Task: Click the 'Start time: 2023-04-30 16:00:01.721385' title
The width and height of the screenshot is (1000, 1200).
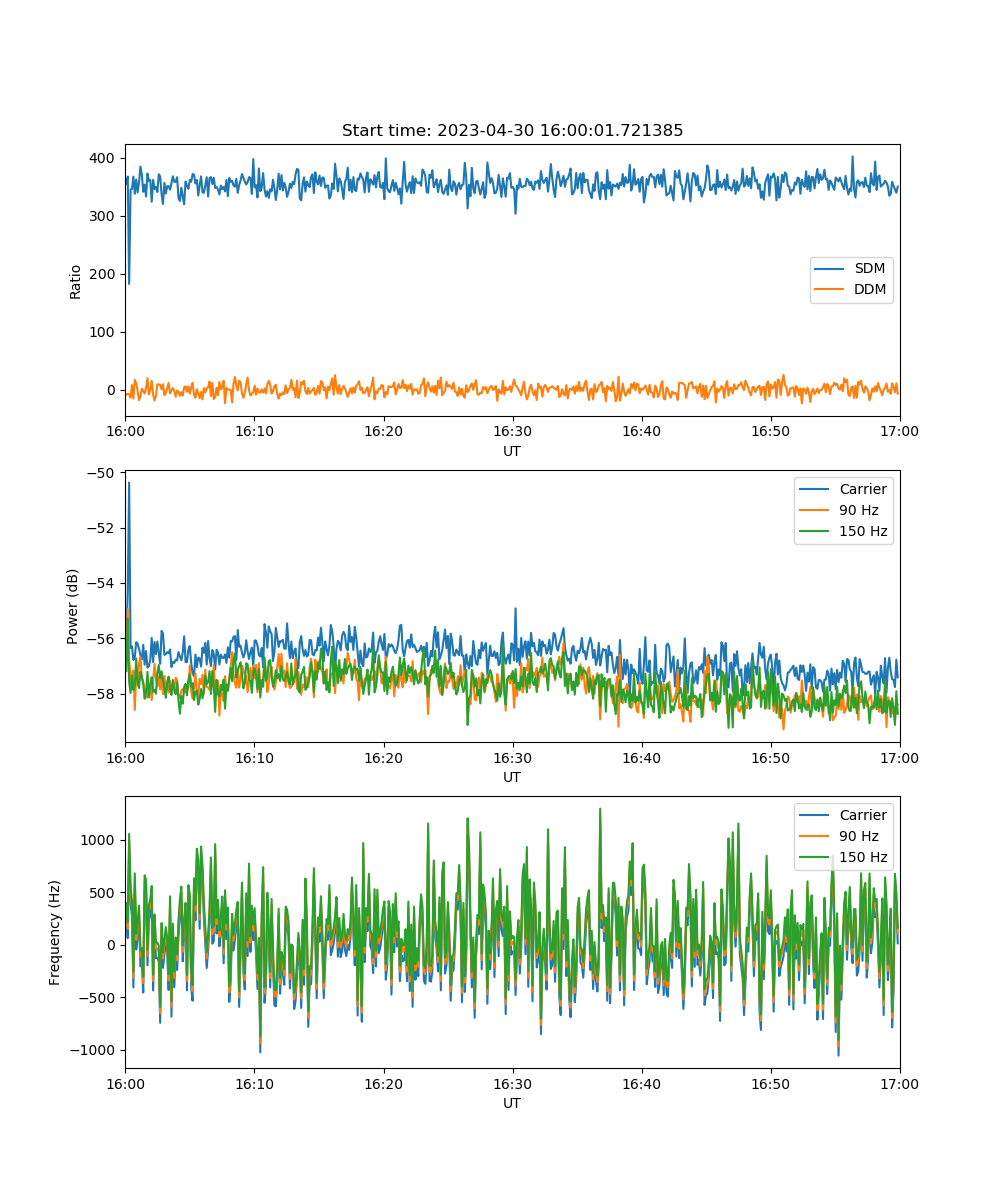Action: pyautogui.click(x=512, y=131)
